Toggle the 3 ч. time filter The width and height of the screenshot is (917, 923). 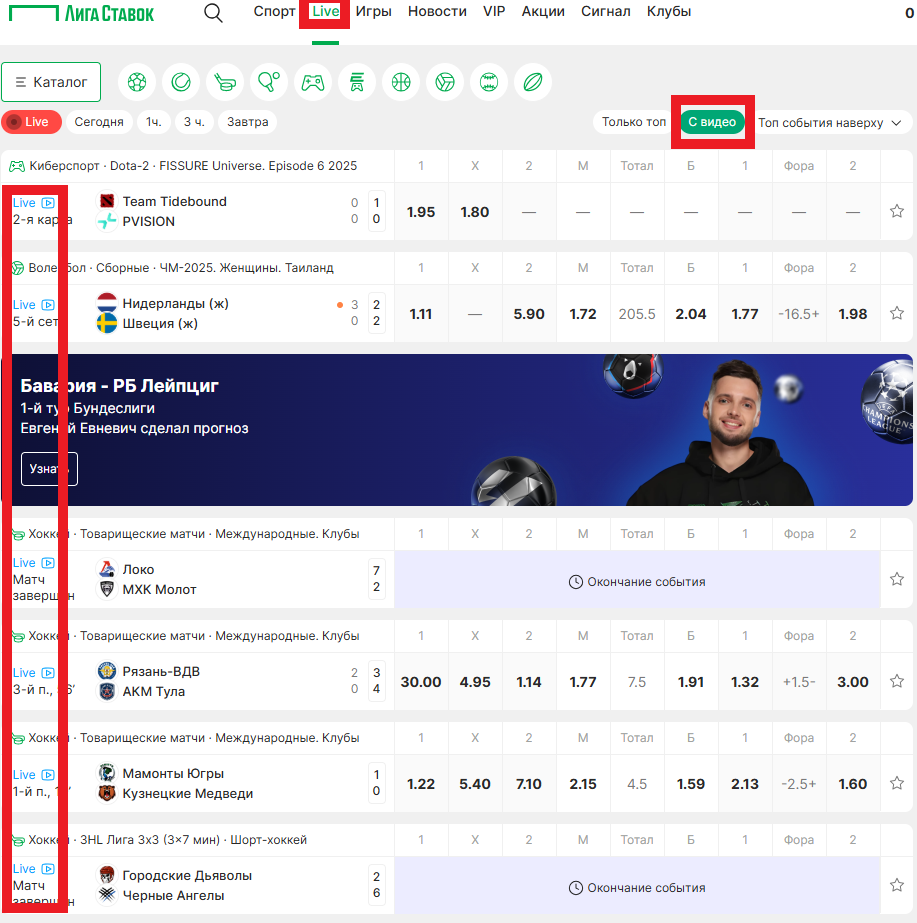tap(194, 122)
